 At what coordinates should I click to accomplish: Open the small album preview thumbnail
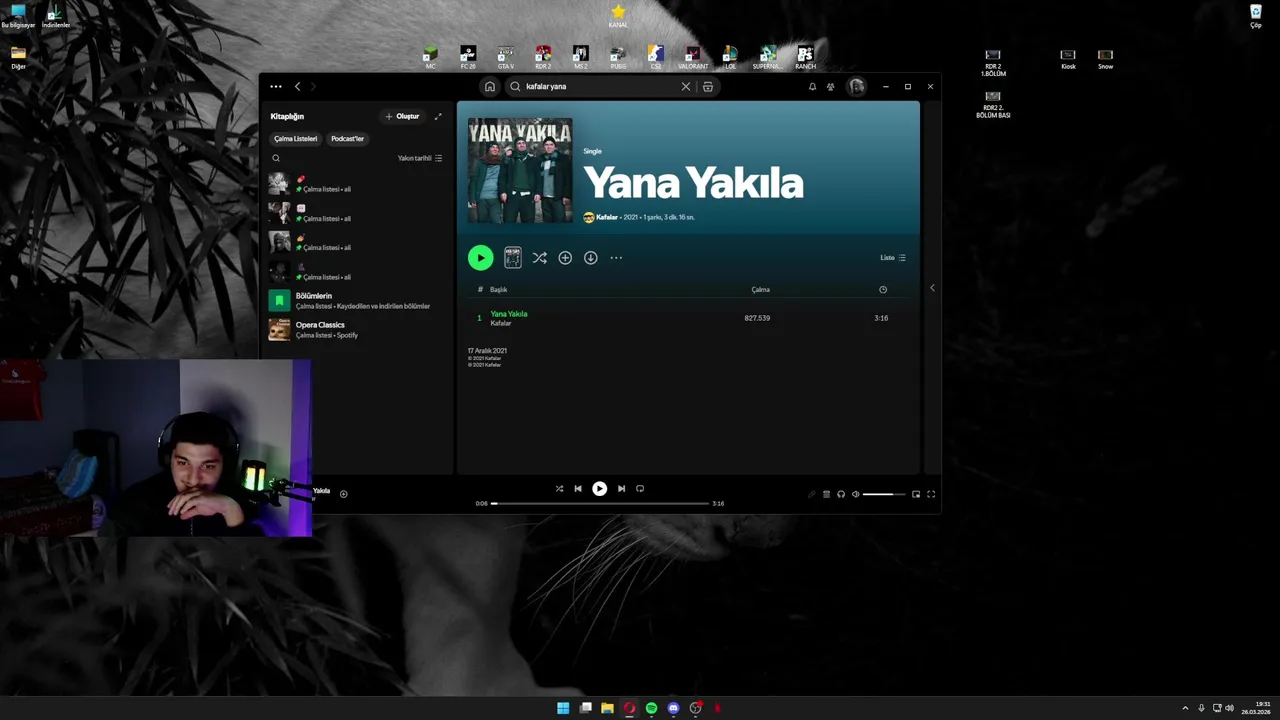click(x=513, y=258)
